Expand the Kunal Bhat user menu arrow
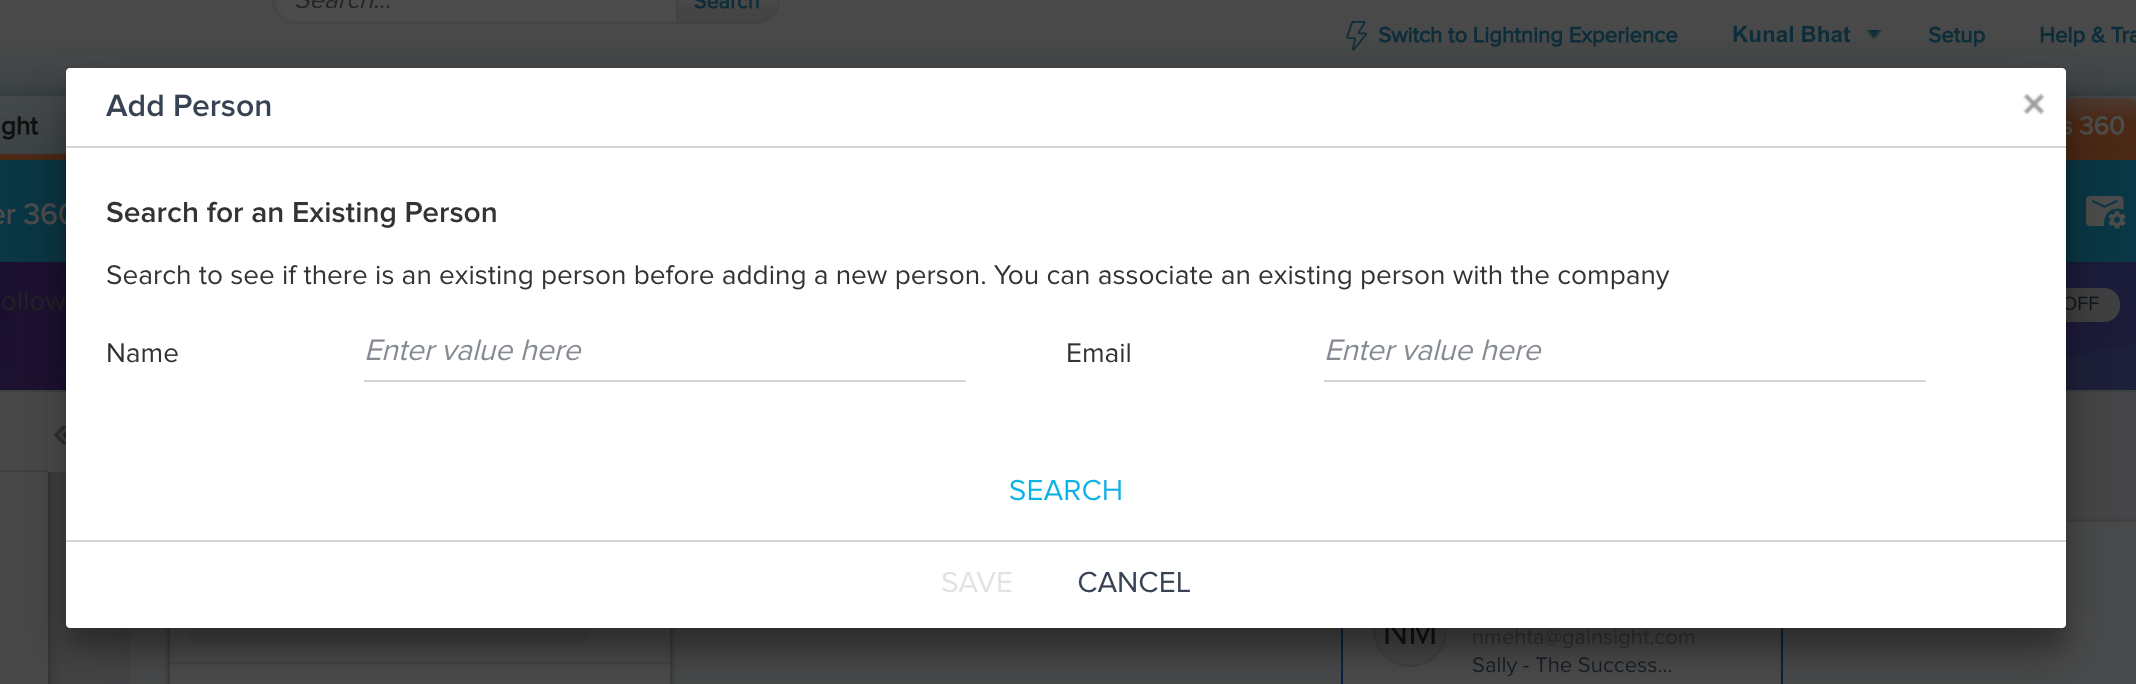Image resolution: width=2136 pixels, height=684 pixels. point(1874,35)
